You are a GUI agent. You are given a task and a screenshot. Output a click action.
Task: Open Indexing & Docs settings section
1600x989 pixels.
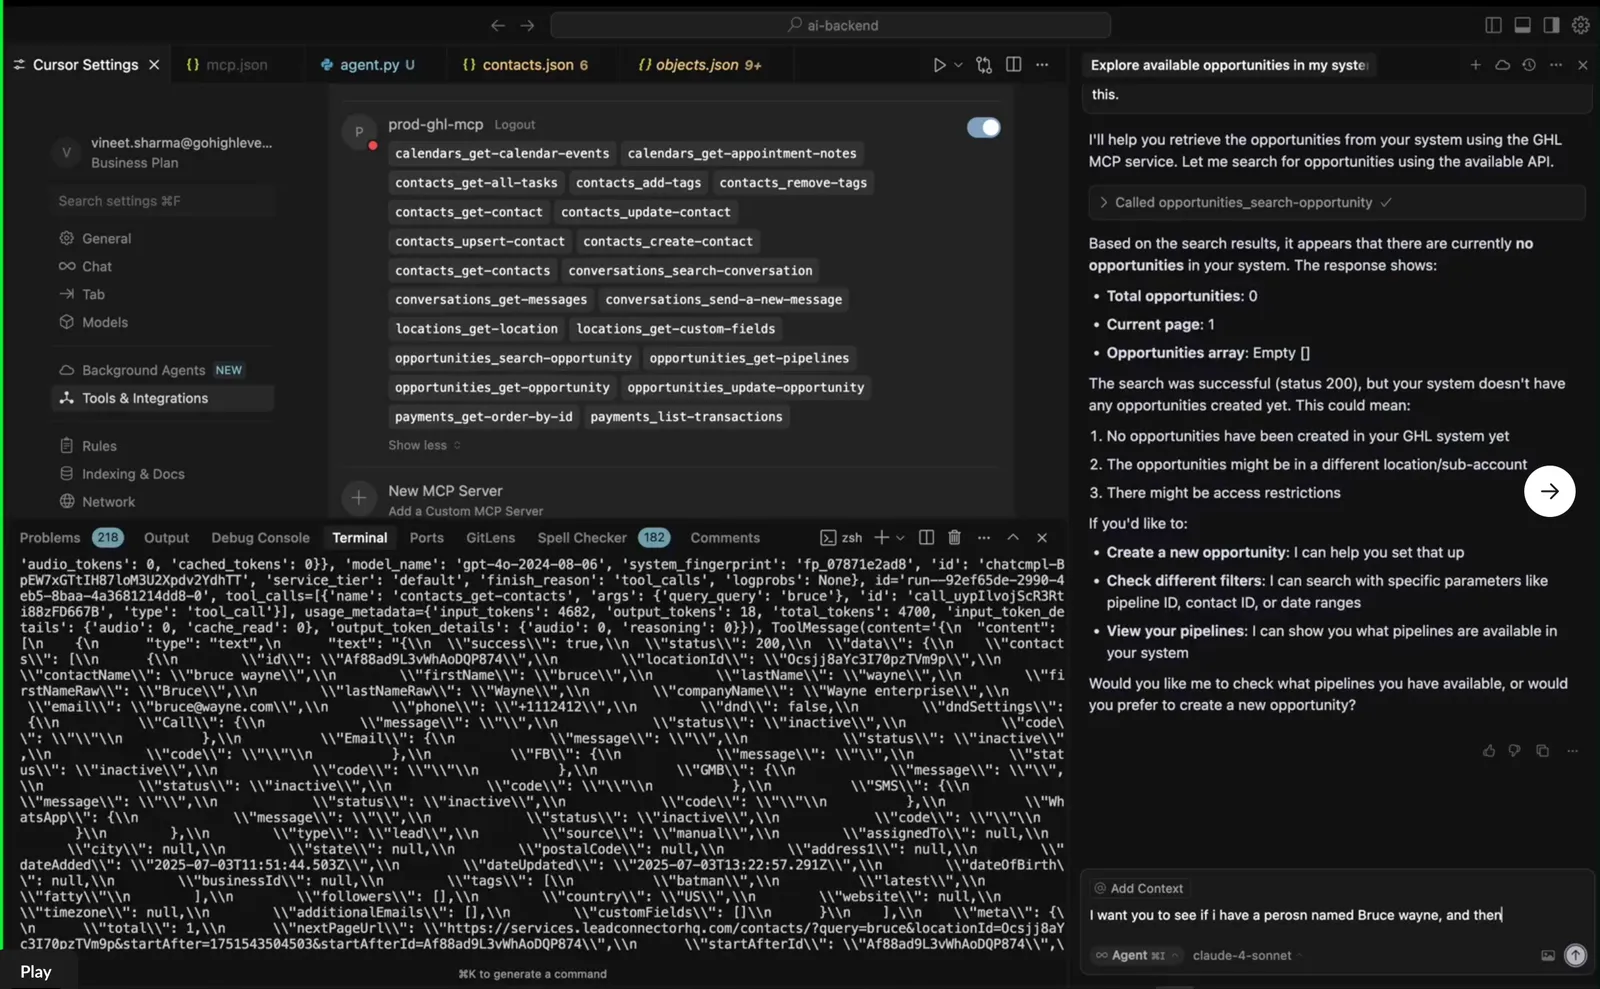133,474
